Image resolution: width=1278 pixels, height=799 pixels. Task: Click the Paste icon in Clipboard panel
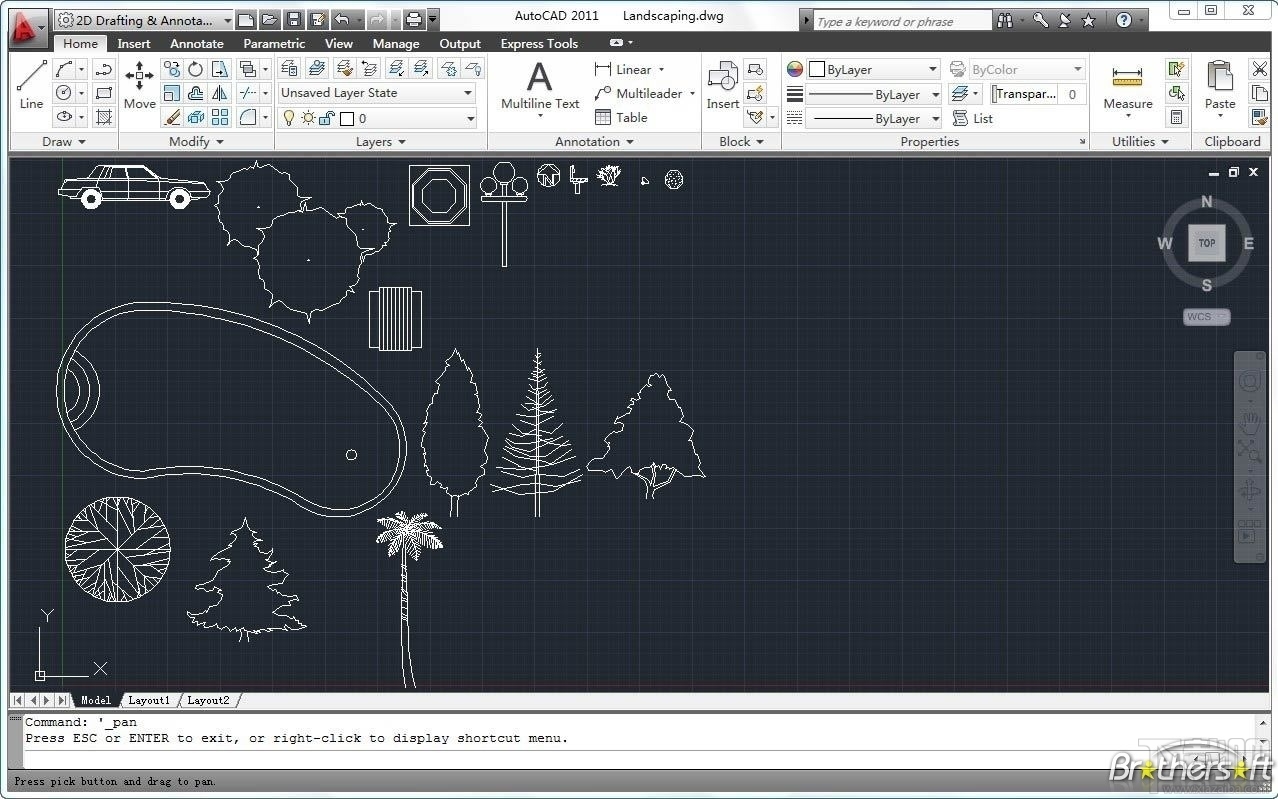click(x=1220, y=80)
